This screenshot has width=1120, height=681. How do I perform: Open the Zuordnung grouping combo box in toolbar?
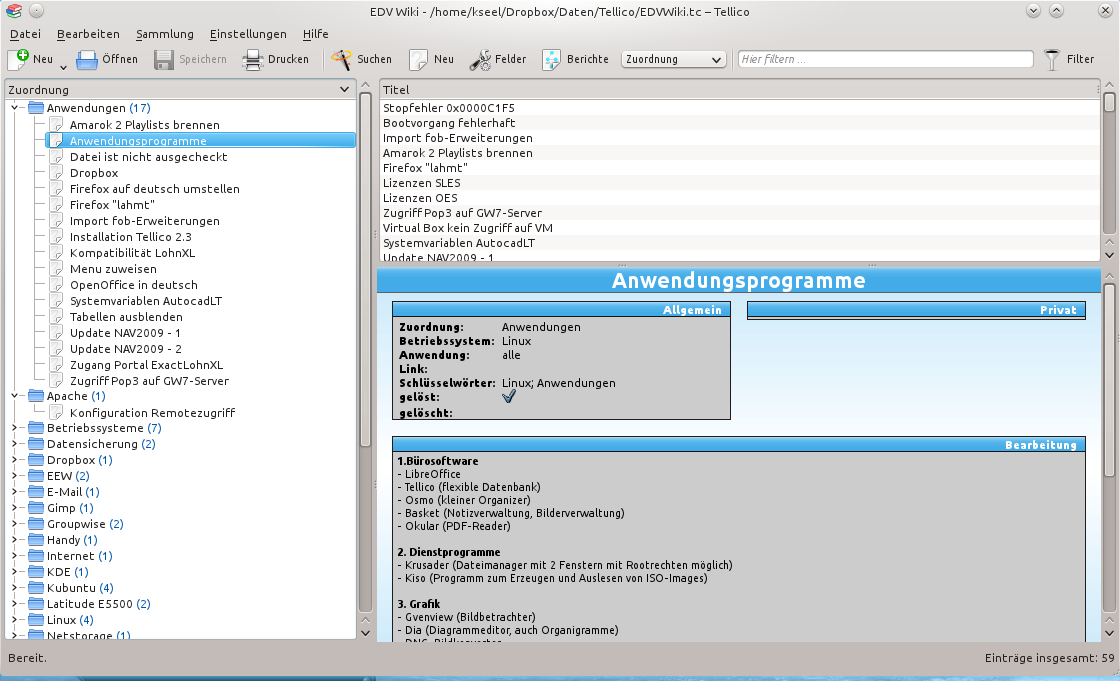674,59
